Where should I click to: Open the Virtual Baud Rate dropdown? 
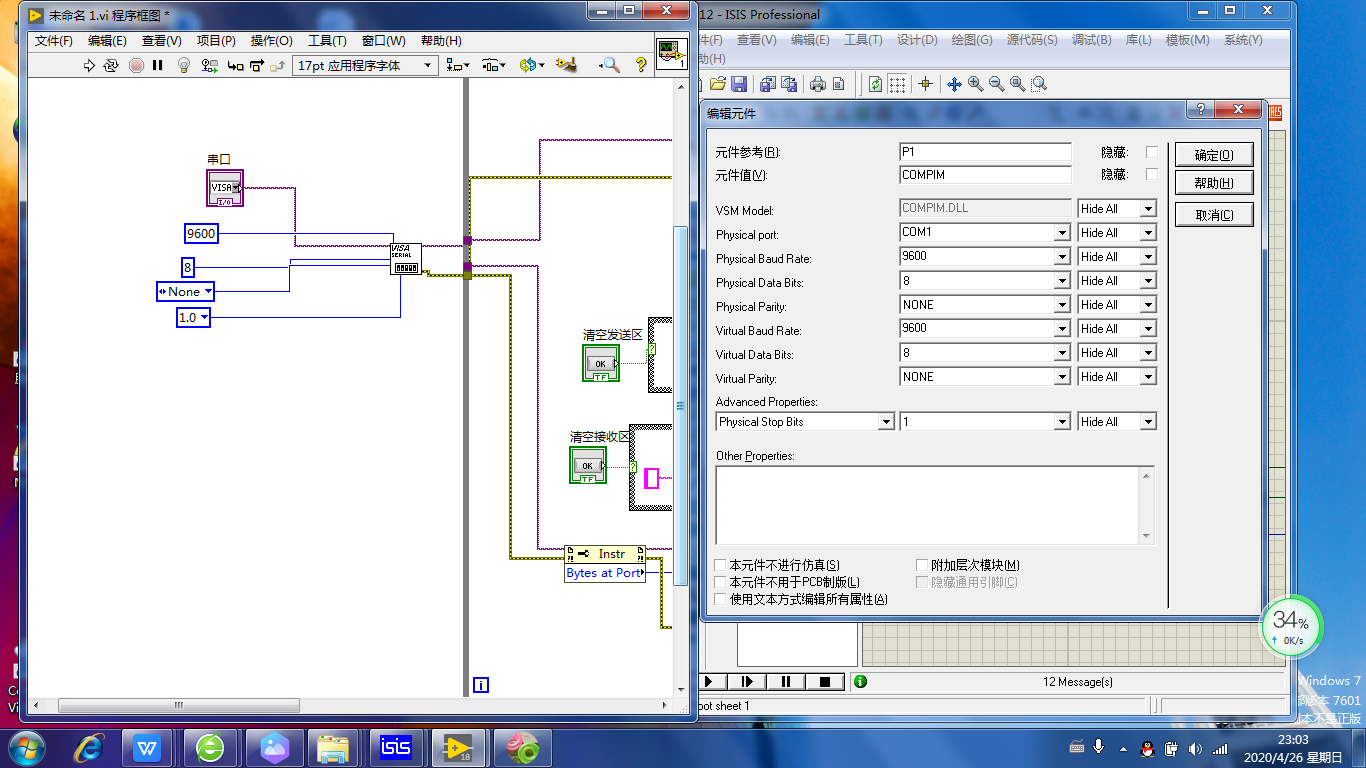point(1062,328)
